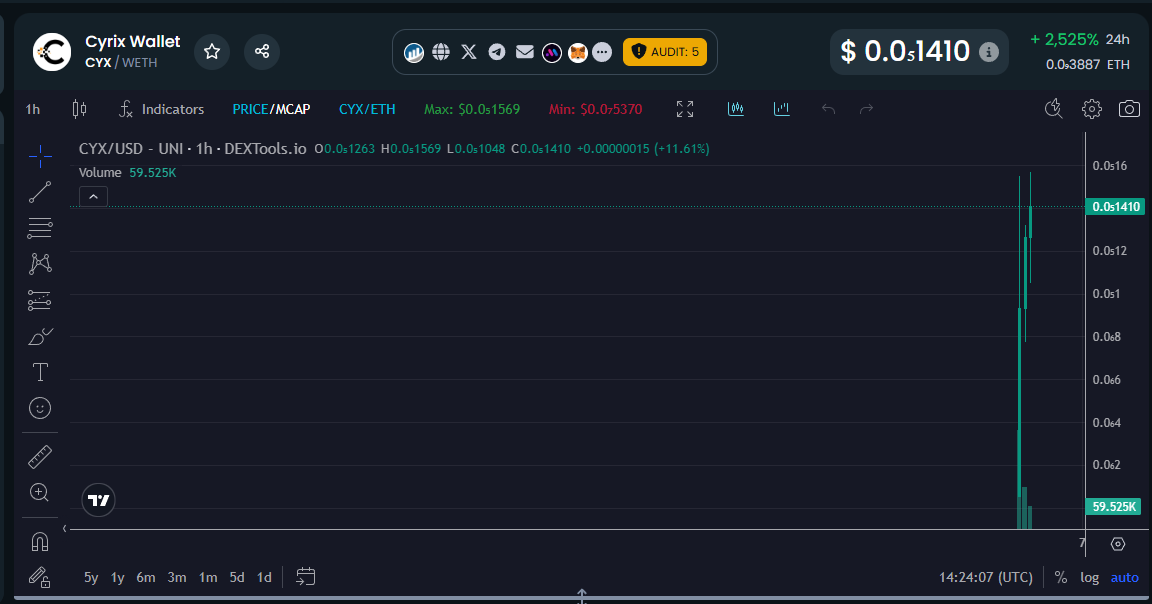Click the CYX/USD - UNI chart symbol title
Screen dimensions: 1152x604
click(192, 148)
